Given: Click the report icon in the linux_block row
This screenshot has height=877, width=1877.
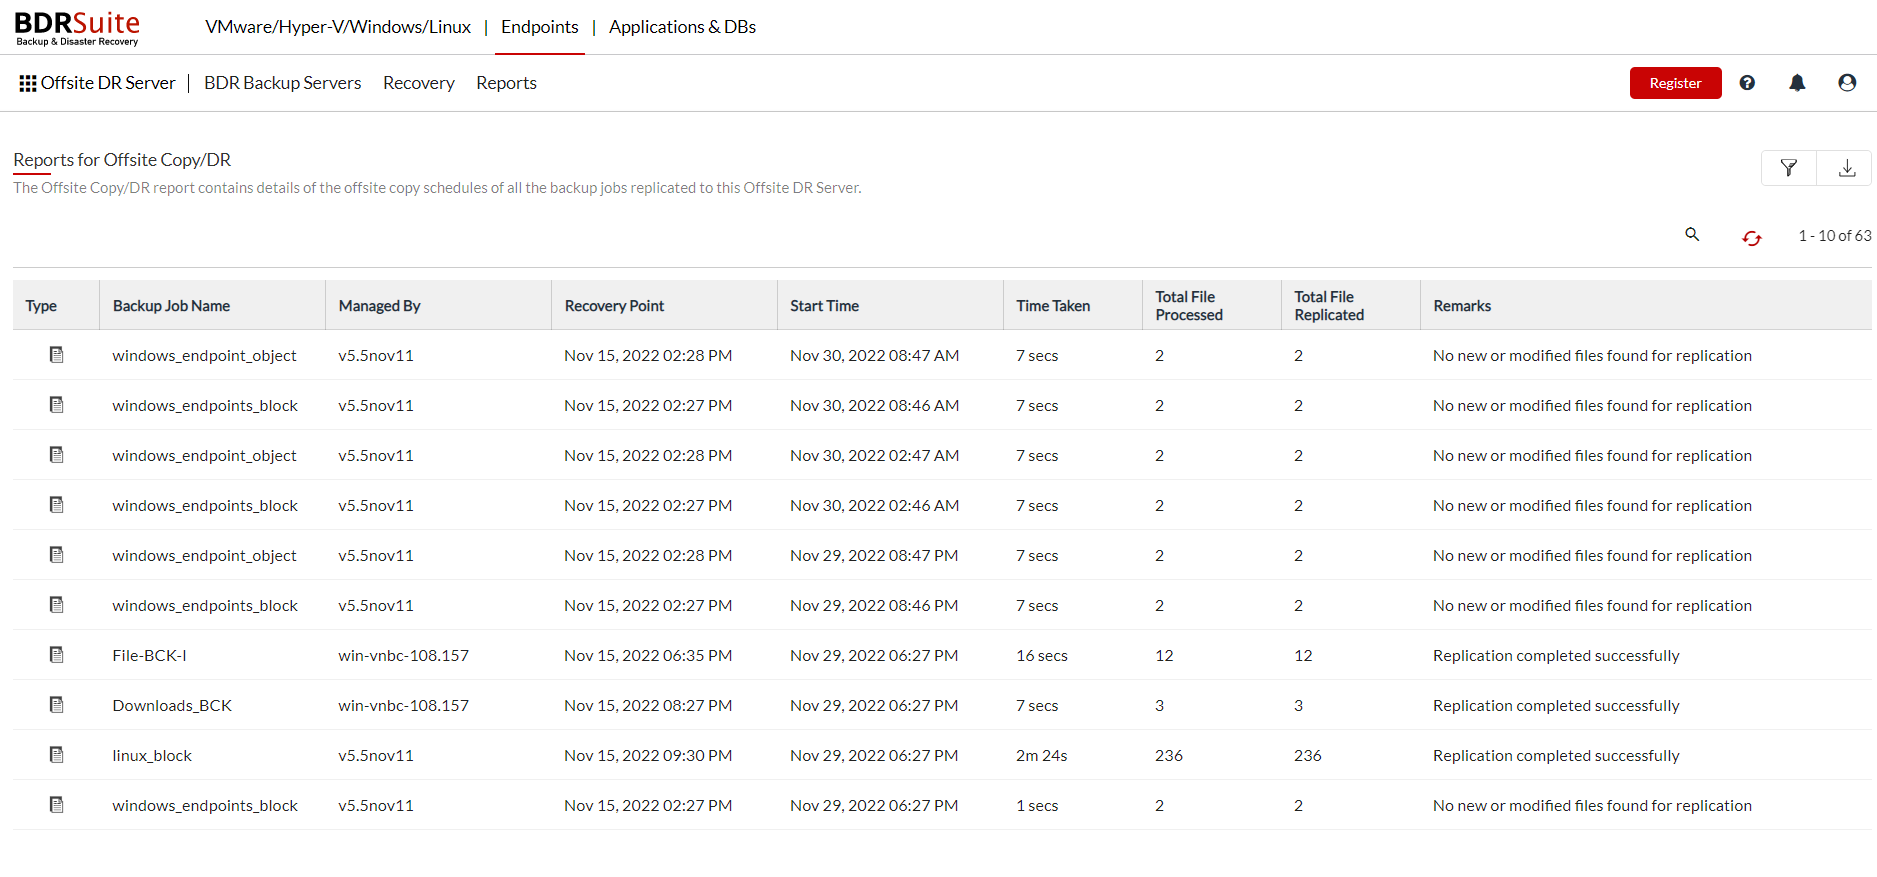Looking at the screenshot, I should pos(57,755).
